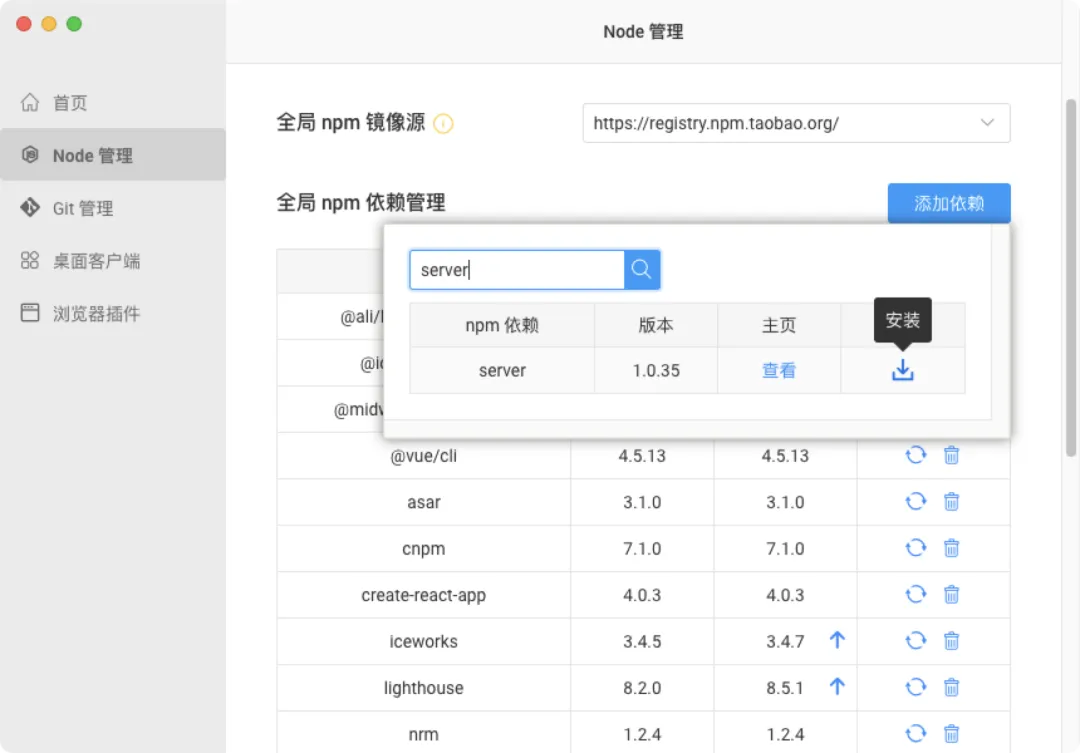The height and width of the screenshot is (753, 1080).
Task: Reinstall iceworks with refresh icon
Action: click(x=915, y=641)
